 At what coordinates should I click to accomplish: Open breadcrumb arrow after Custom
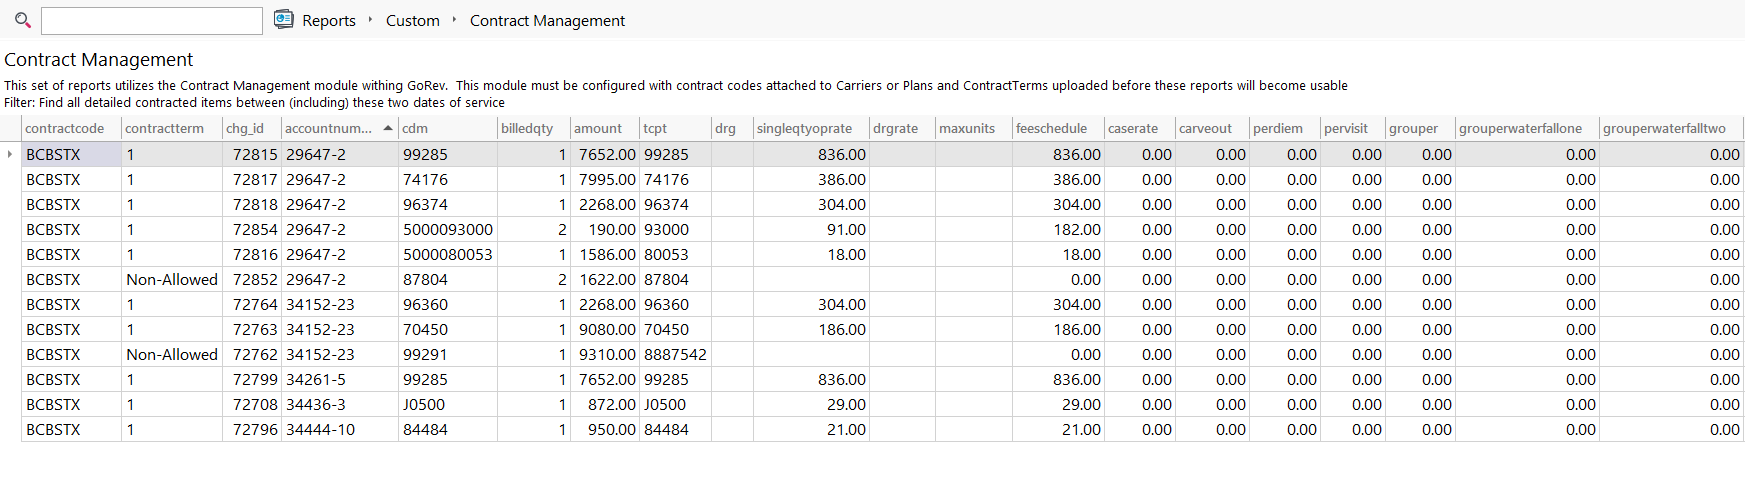click(x=454, y=20)
